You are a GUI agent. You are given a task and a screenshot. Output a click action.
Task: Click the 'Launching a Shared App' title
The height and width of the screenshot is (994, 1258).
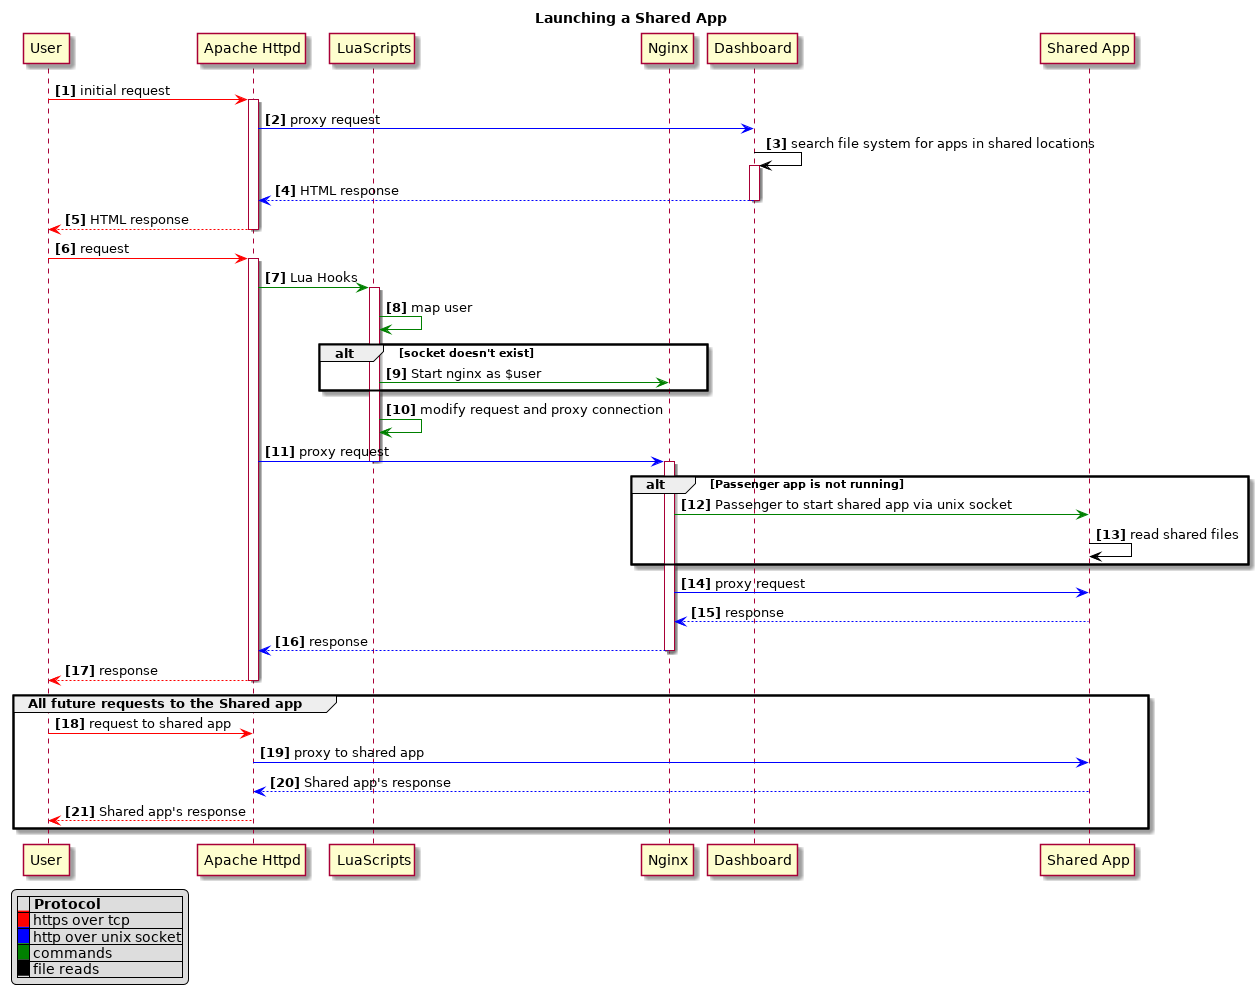click(x=630, y=18)
